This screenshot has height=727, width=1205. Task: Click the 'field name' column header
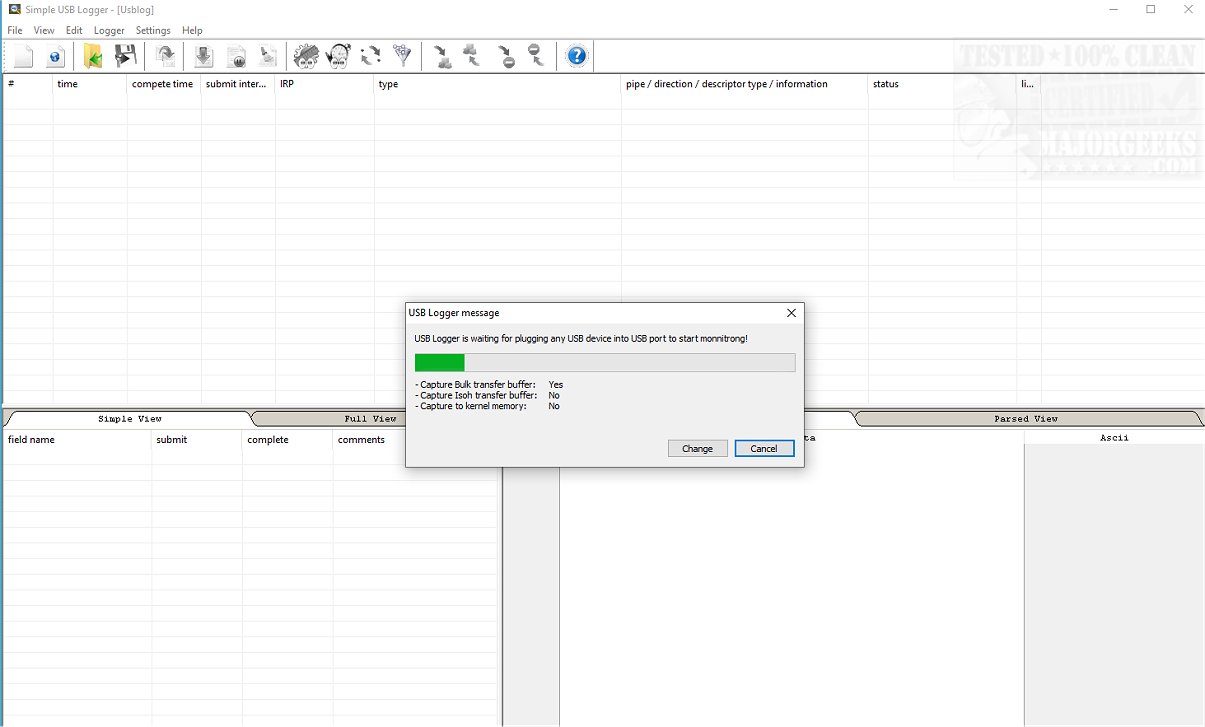pos(78,440)
